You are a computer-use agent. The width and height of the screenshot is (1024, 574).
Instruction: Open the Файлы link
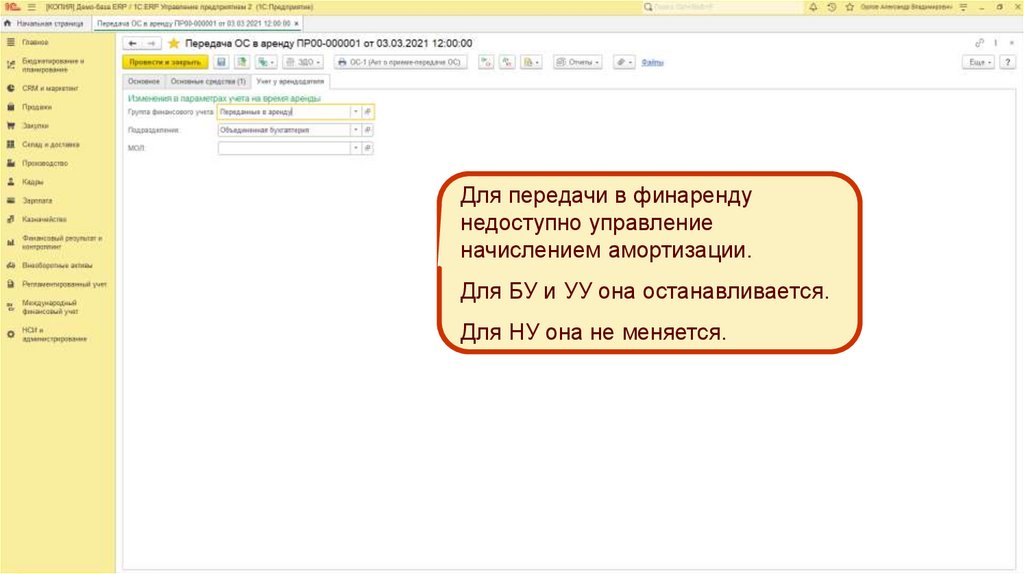click(652, 62)
